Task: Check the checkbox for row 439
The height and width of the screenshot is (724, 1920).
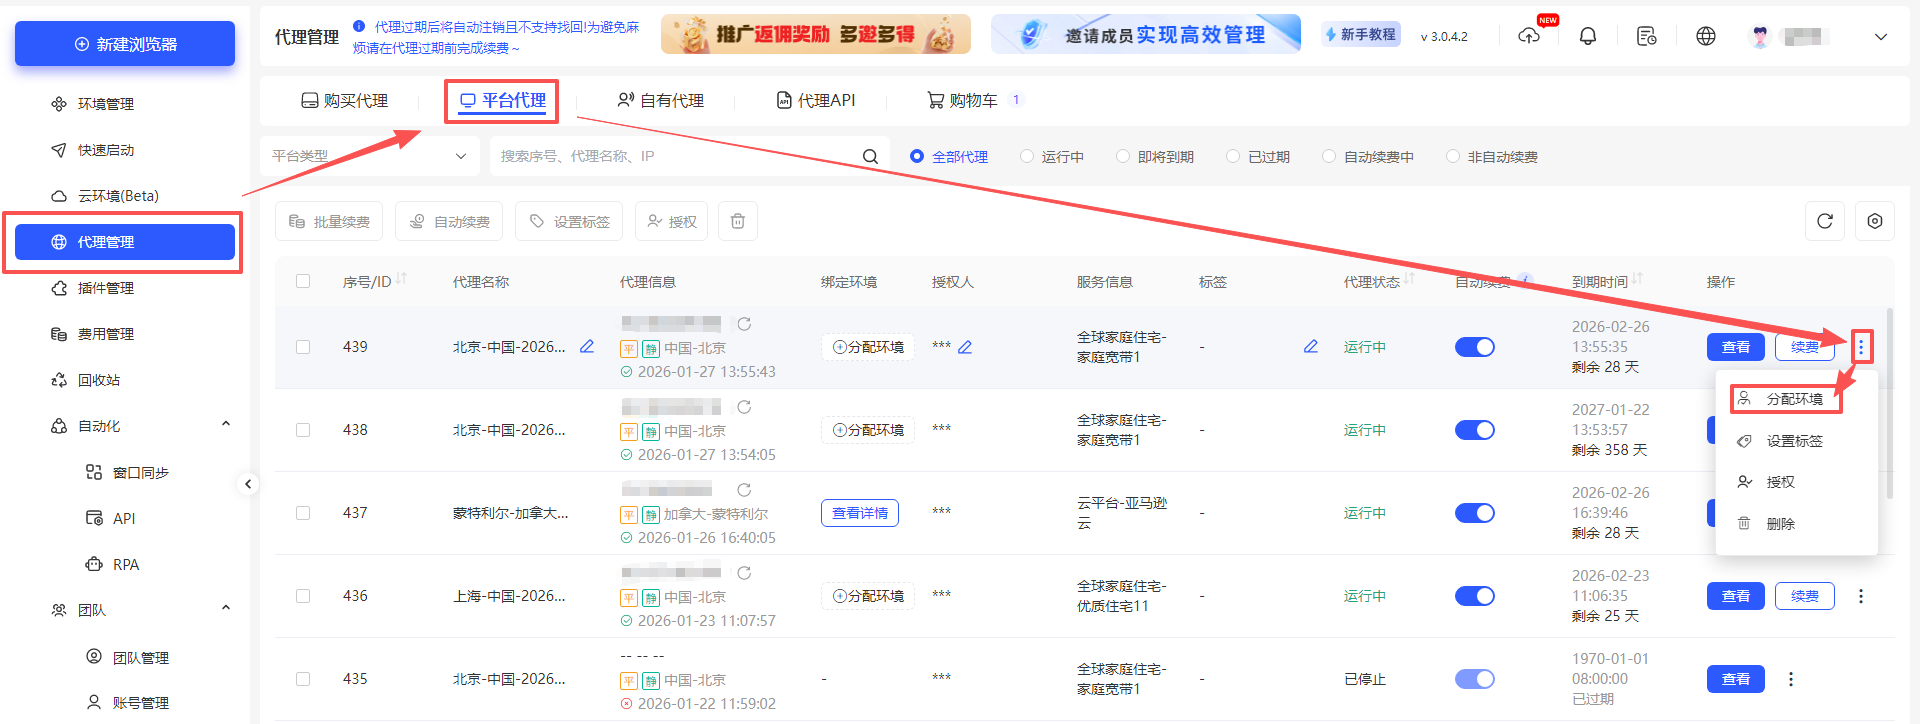Action: click(x=303, y=347)
